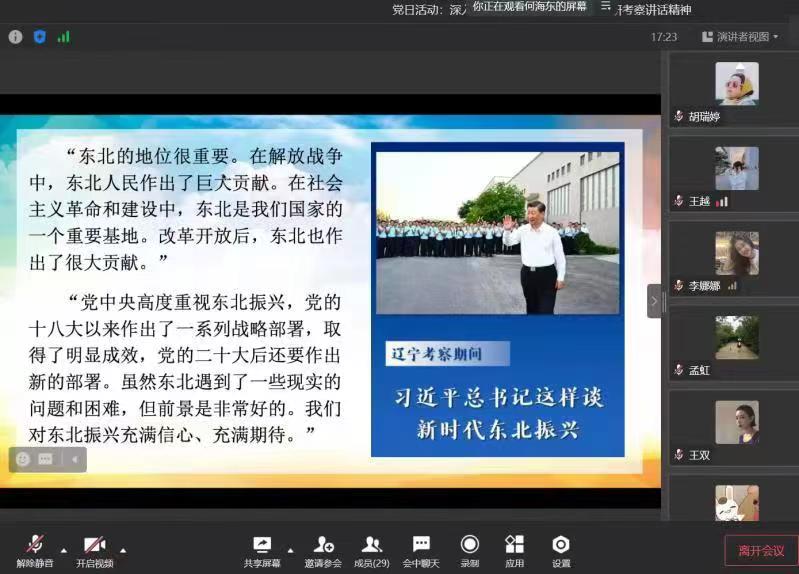Click the emoji reaction icon on the slide

tap(22, 459)
